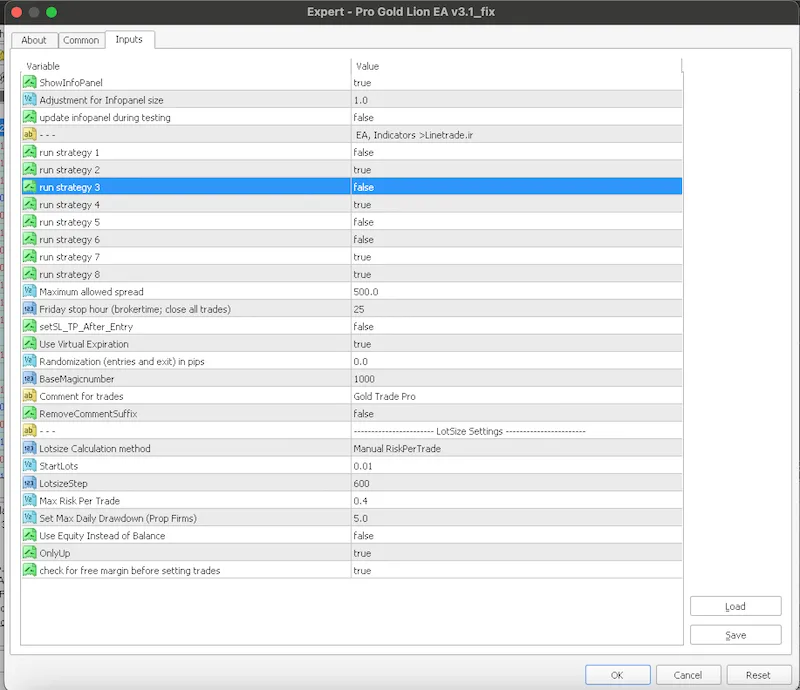The height and width of the screenshot is (690, 800).
Task: Click icon beside check for free margin
Action: point(30,570)
